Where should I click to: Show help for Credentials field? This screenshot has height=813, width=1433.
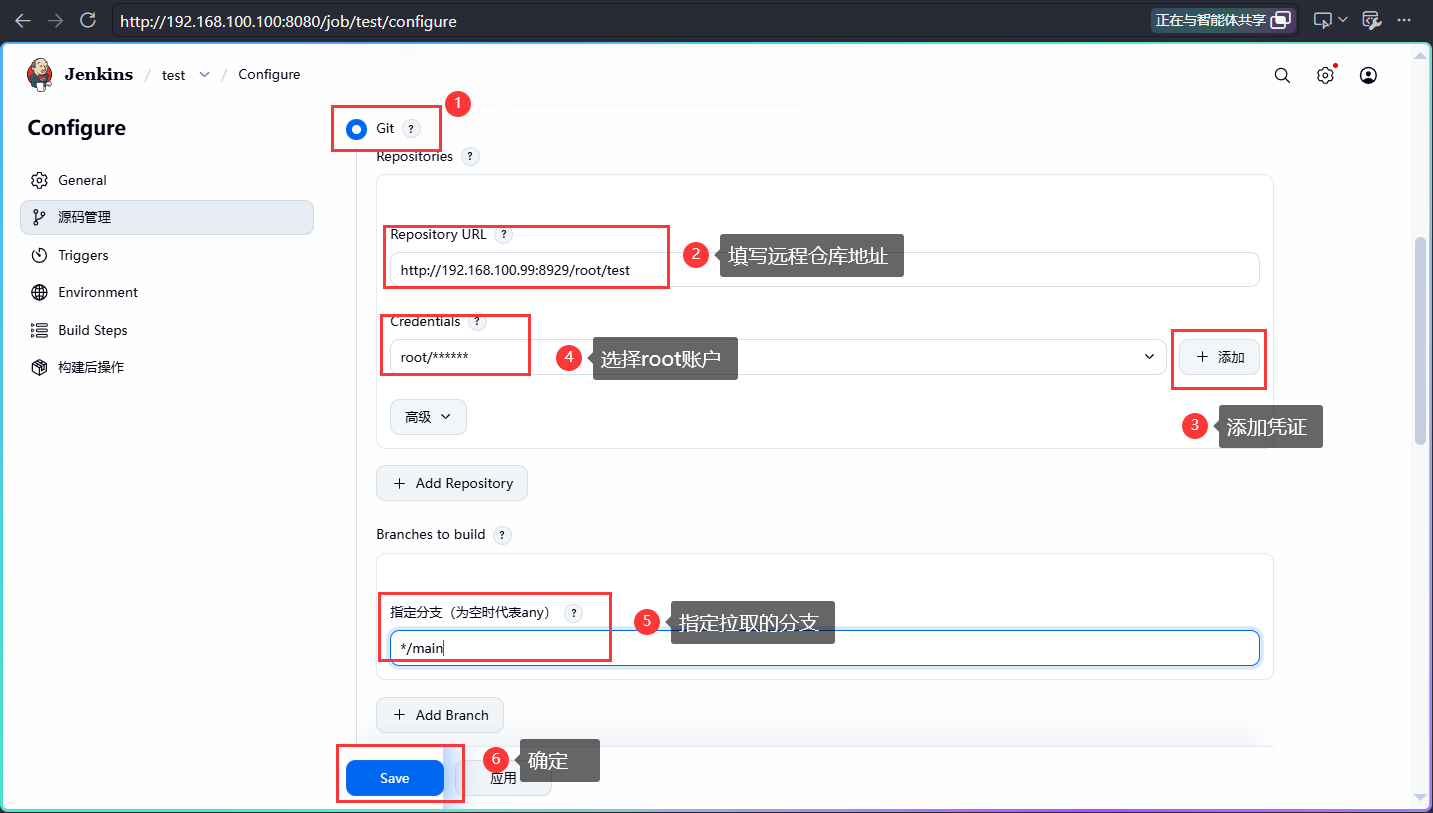coord(477,322)
